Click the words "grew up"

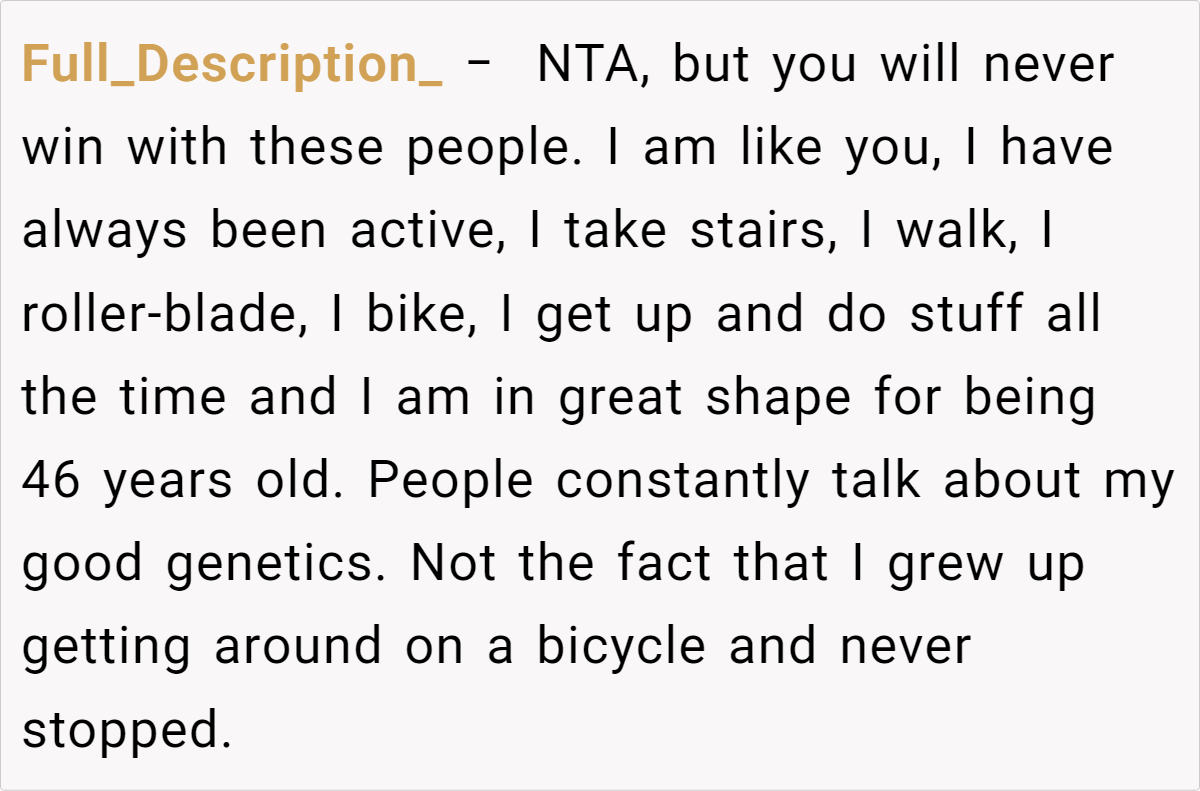coord(986,564)
